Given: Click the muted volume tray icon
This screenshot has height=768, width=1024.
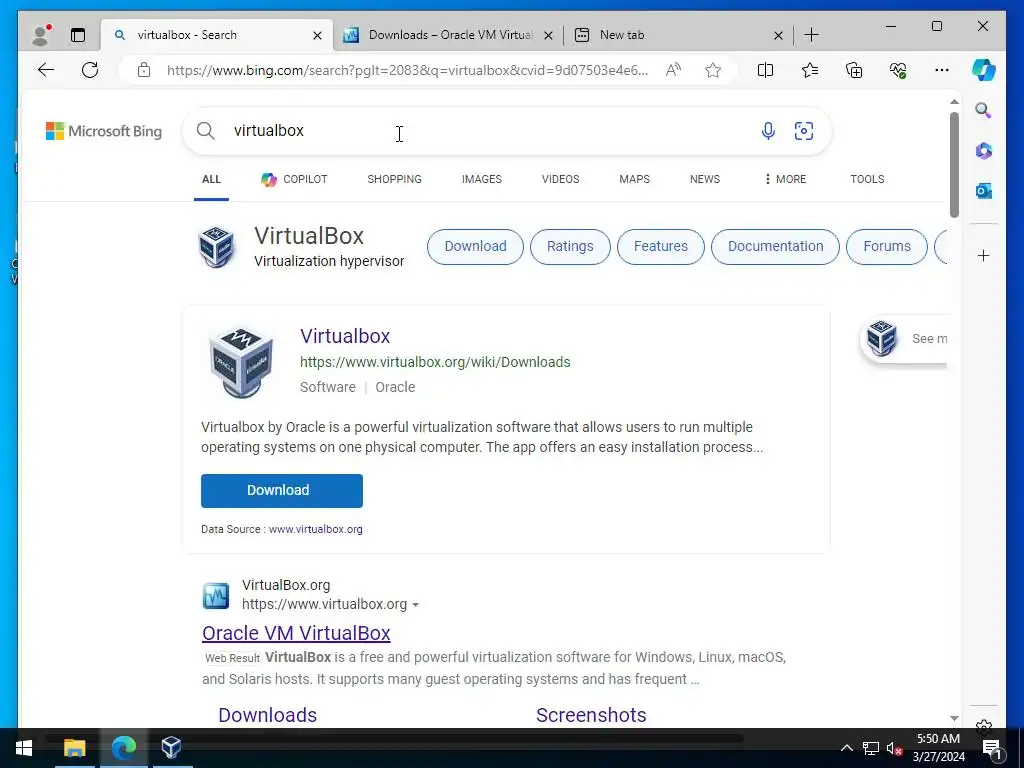Looking at the screenshot, I should 894,748.
